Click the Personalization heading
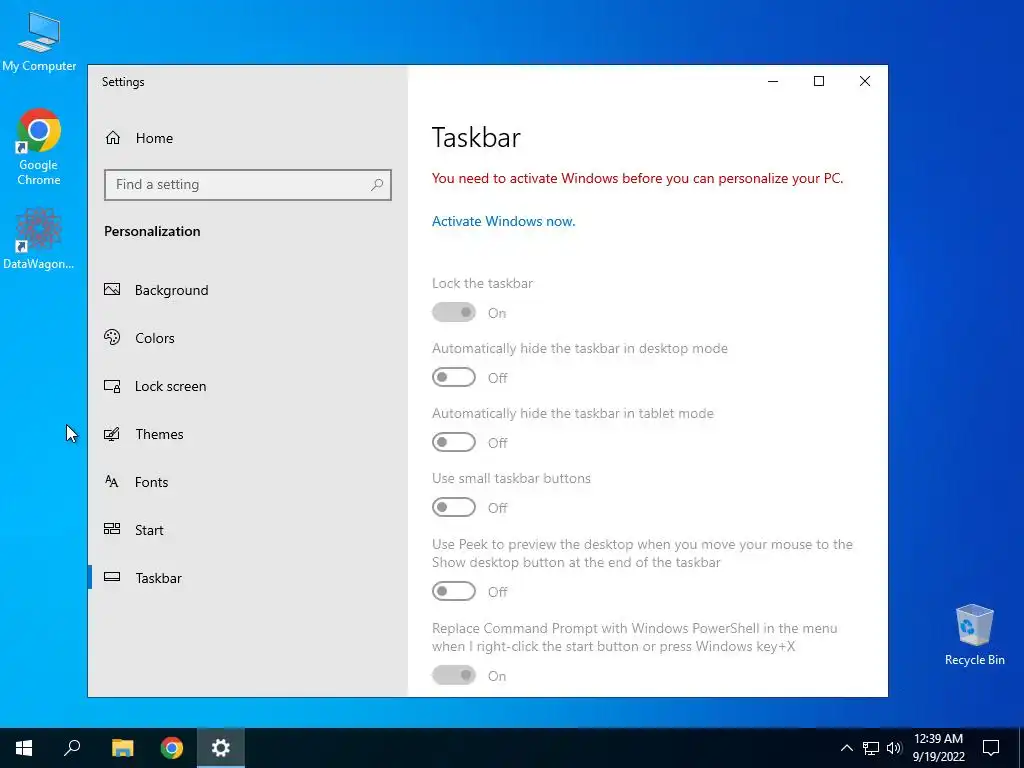 click(152, 231)
